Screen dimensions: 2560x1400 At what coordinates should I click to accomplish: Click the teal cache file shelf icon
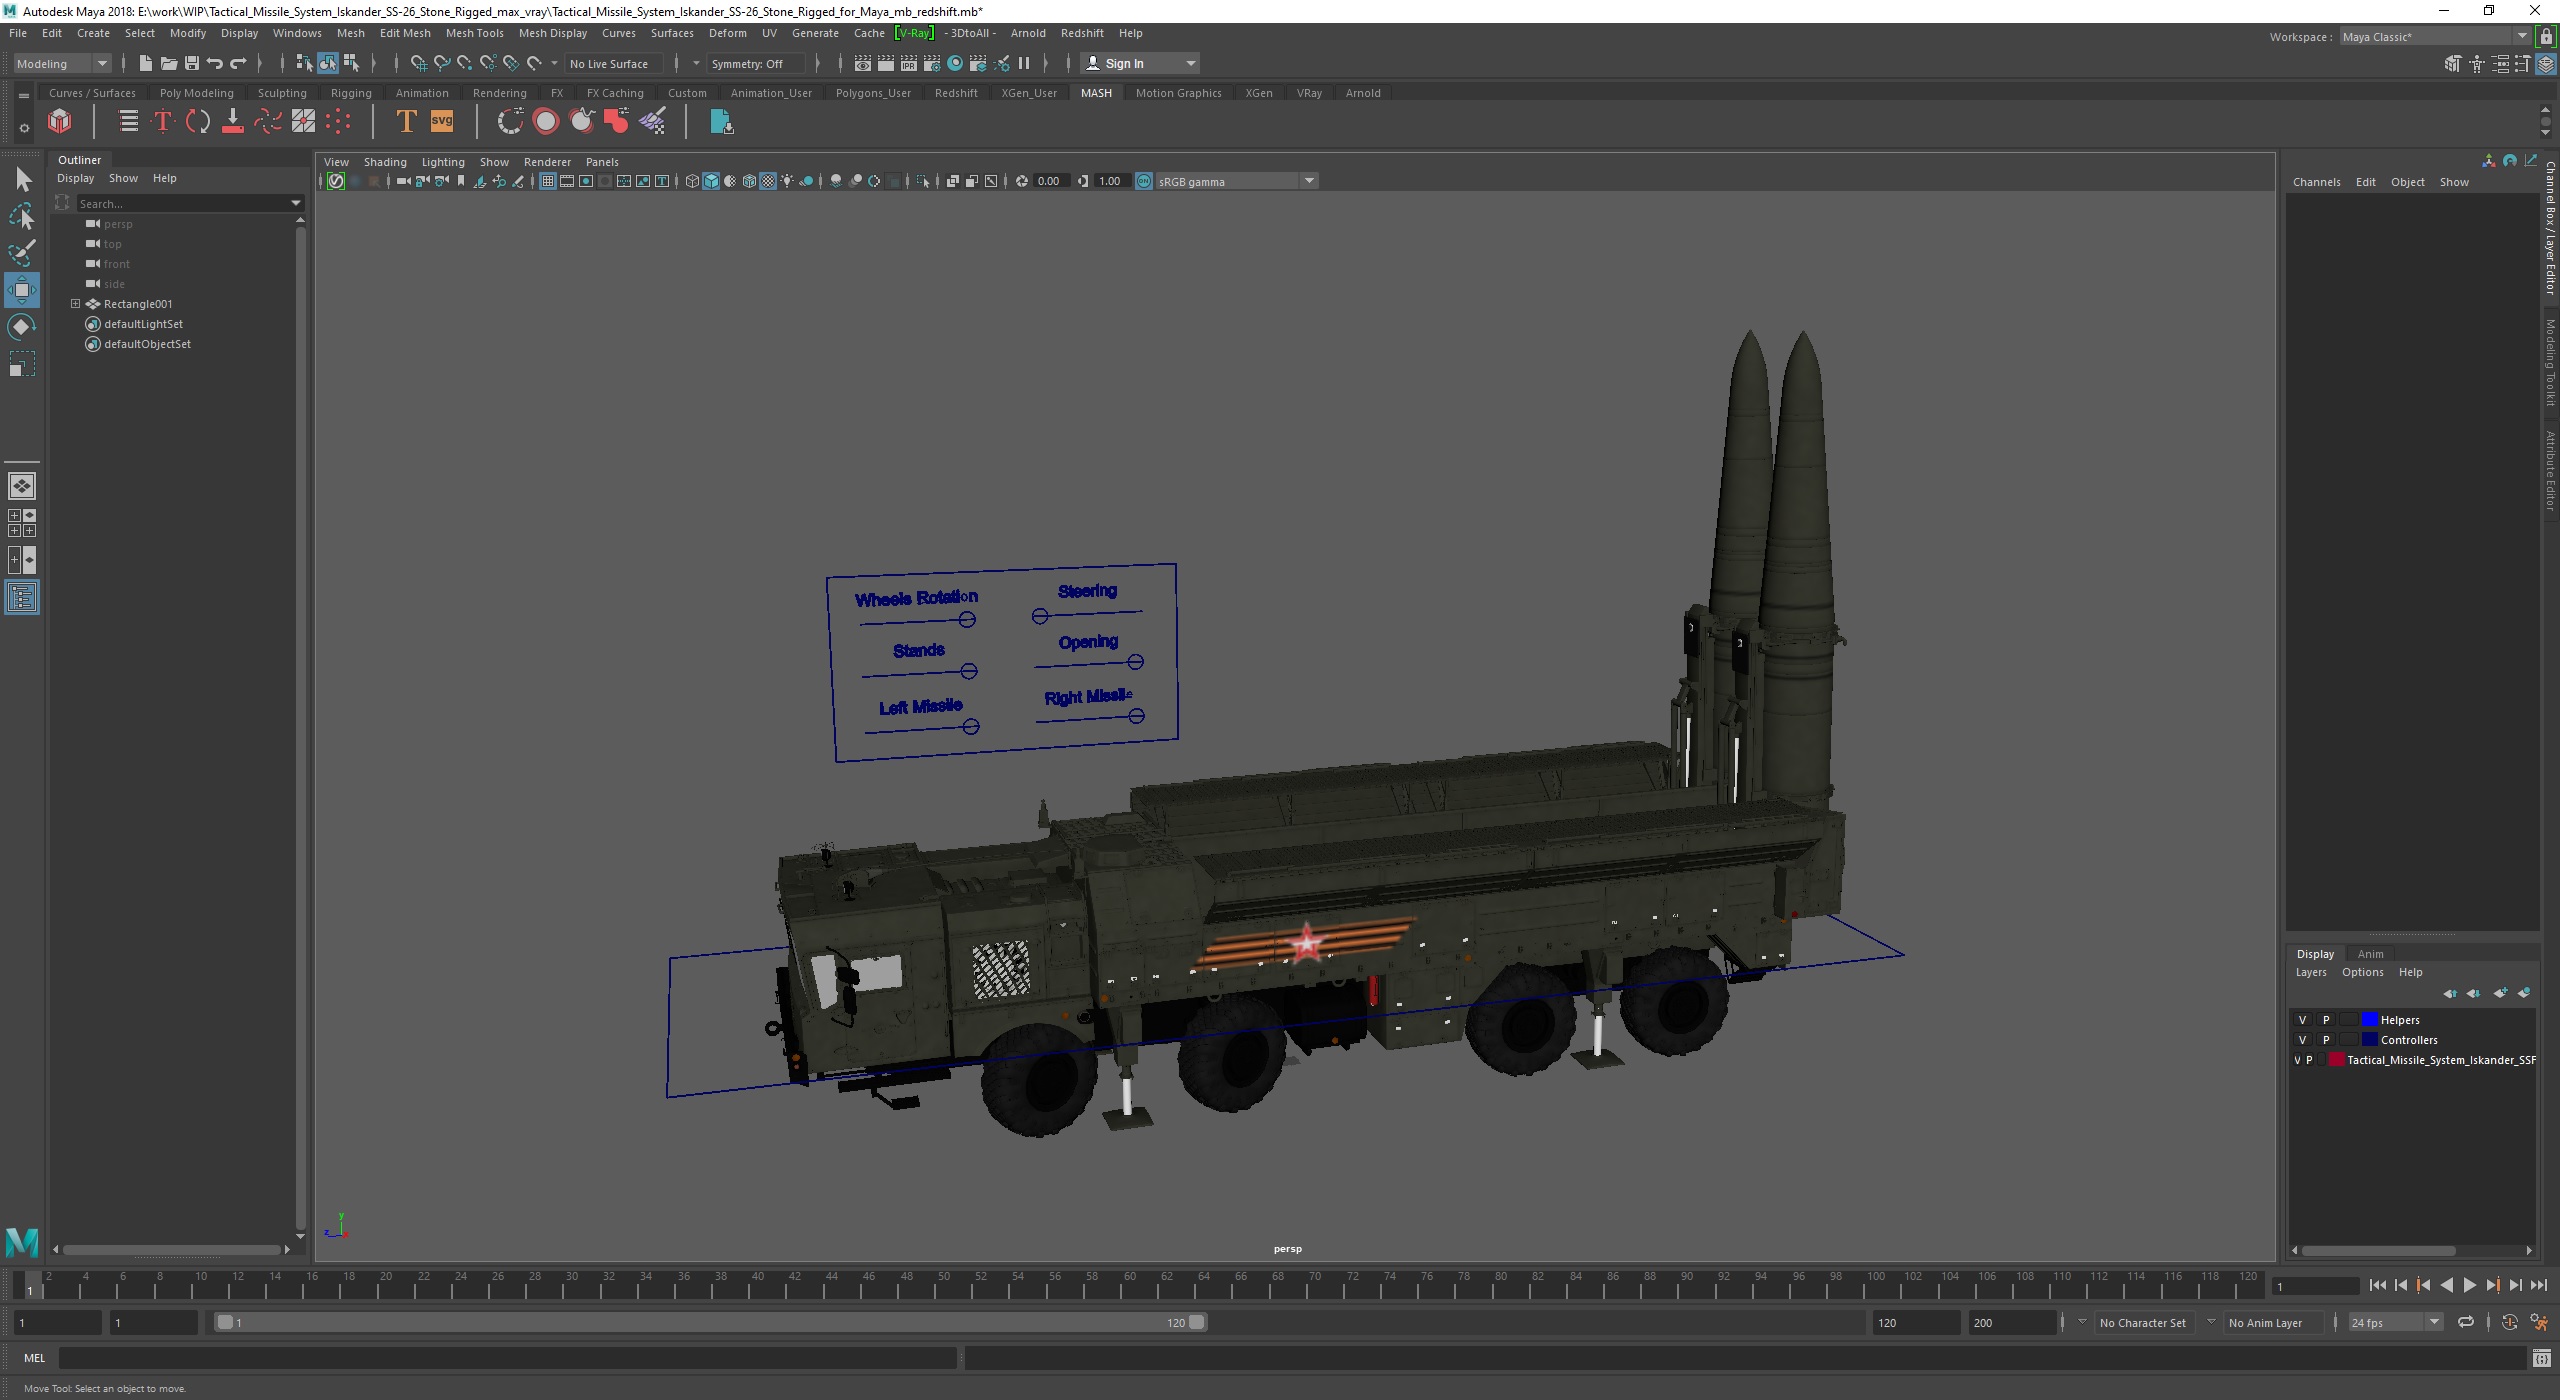coord(721,122)
